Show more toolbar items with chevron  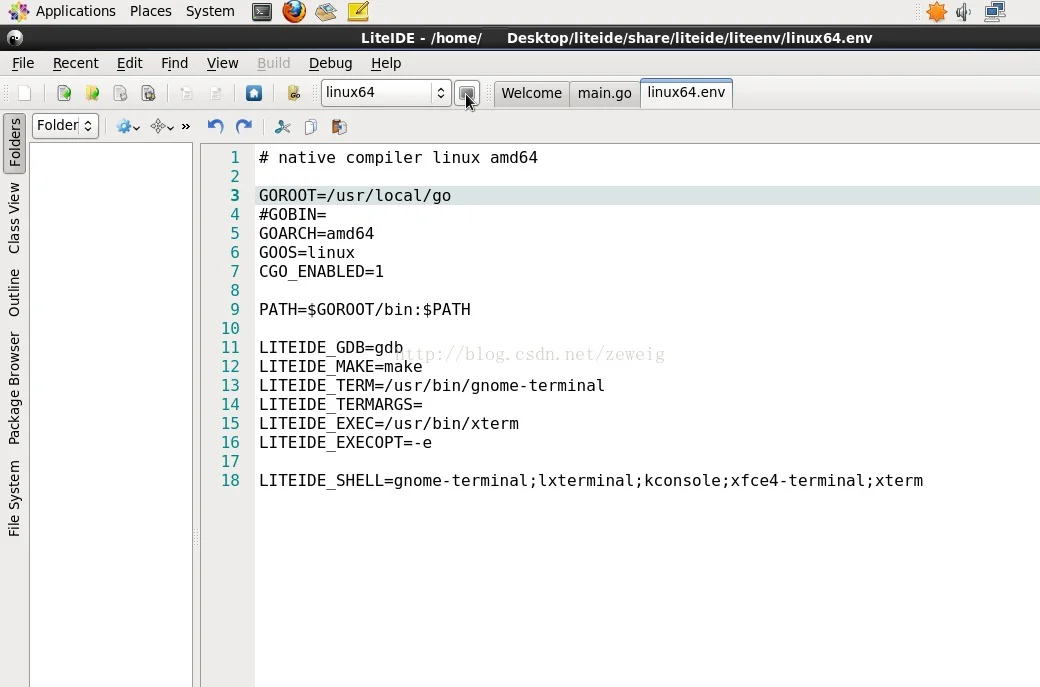pos(186,127)
